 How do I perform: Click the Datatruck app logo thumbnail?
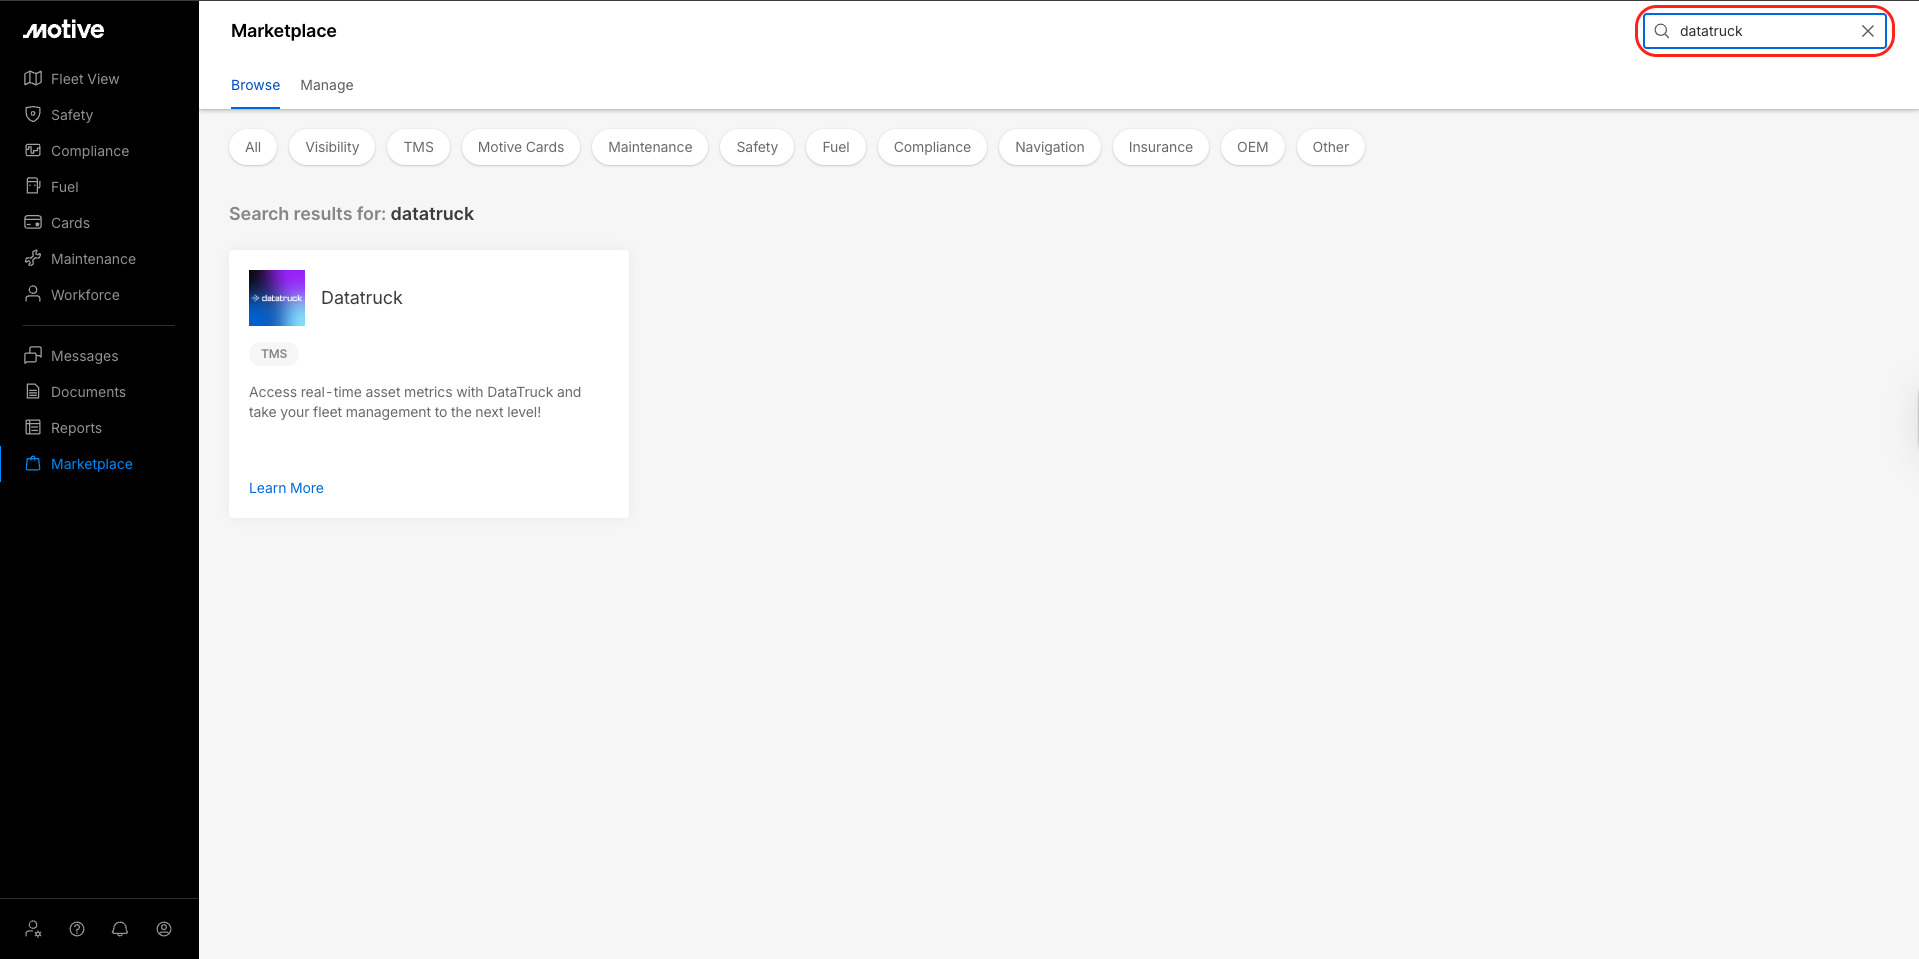[x=277, y=298]
